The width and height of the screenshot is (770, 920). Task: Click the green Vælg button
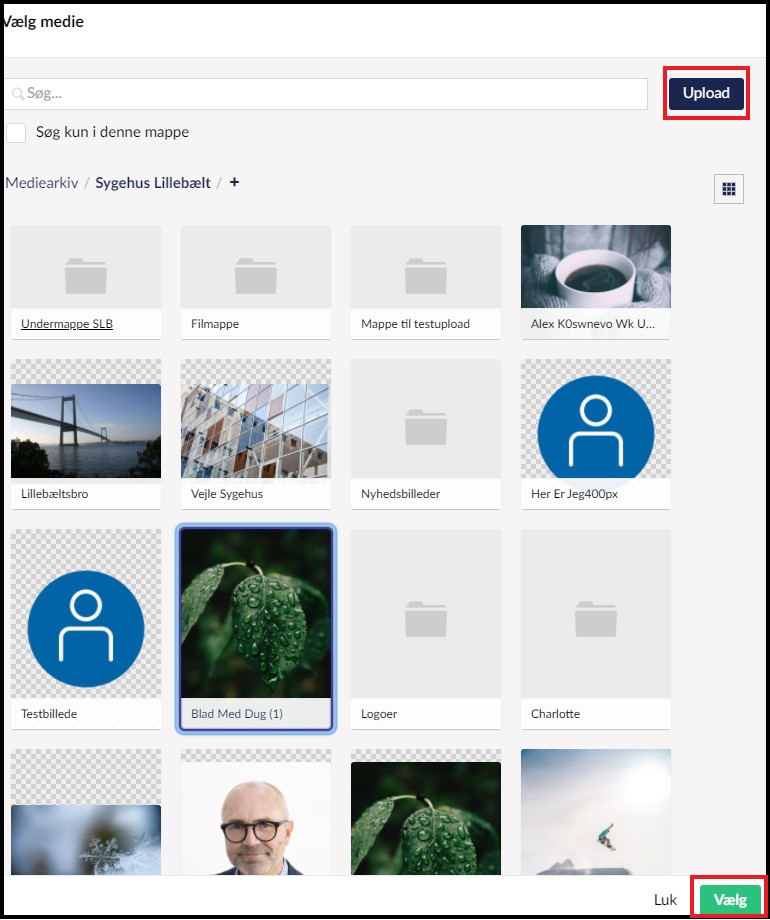point(730,899)
